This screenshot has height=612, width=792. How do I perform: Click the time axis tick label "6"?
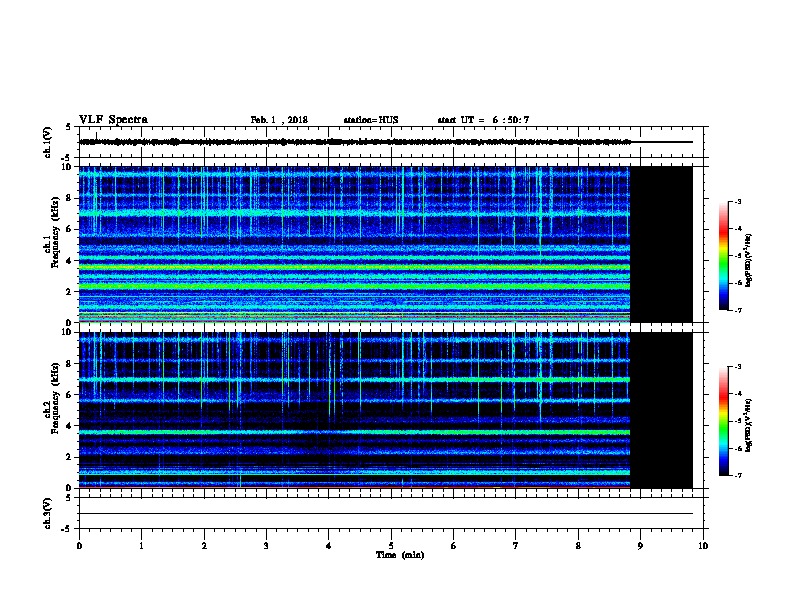(454, 545)
